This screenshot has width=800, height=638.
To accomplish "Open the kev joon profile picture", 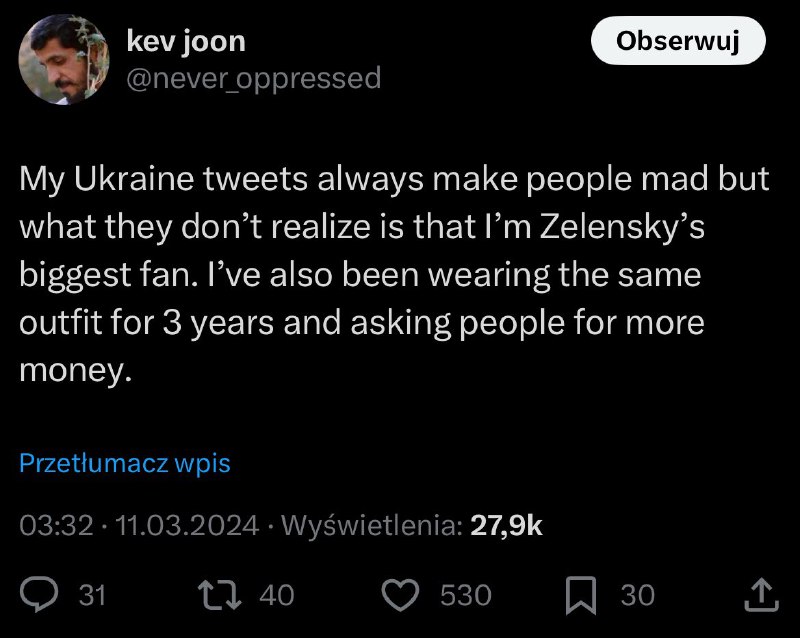I will [x=64, y=59].
